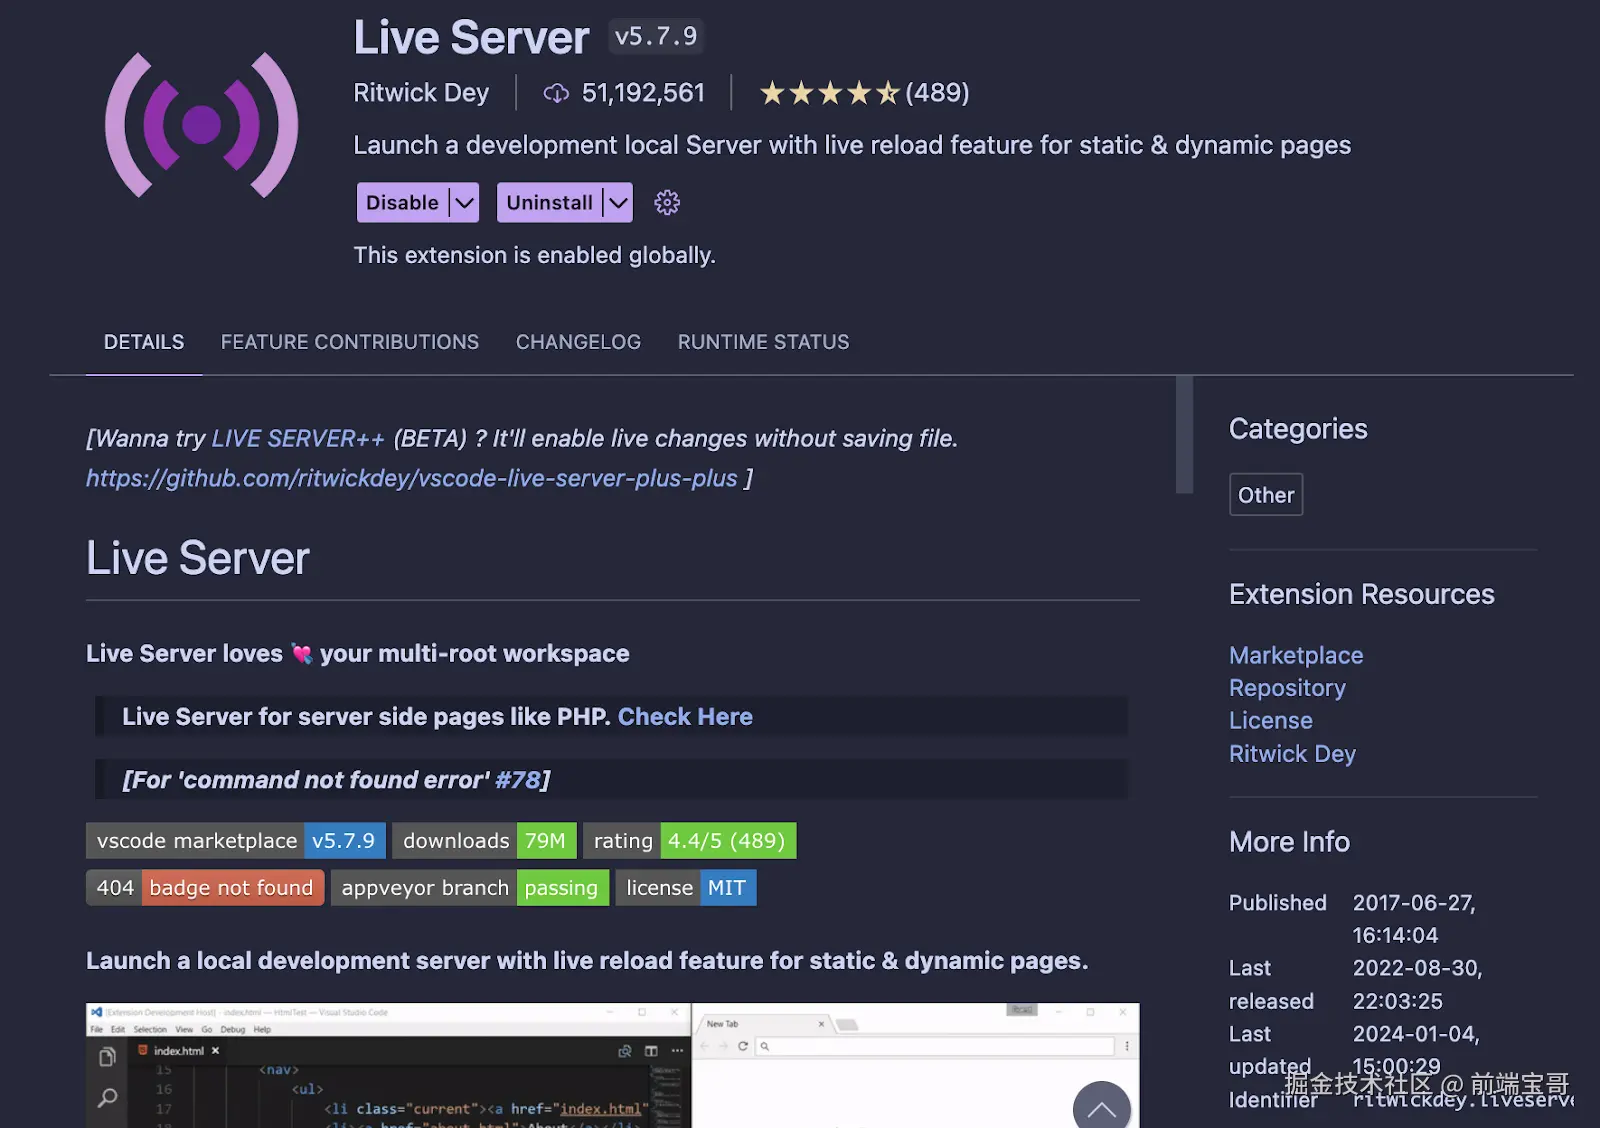This screenshot has height=1128, width=1600.
Task: Open the License resource link
Action: tap(1271, 721)
